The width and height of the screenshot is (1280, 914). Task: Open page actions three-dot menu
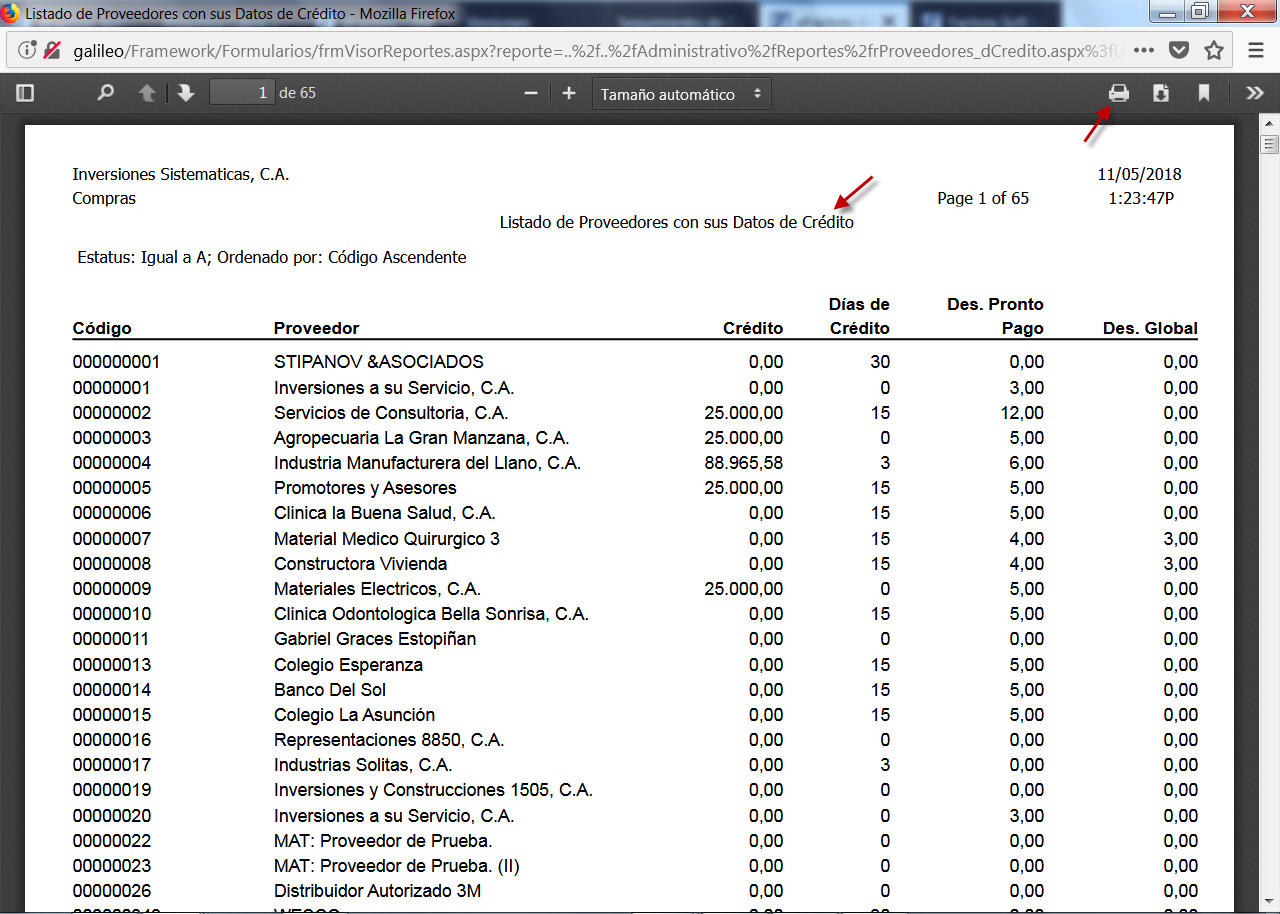tap(1144, 50)
